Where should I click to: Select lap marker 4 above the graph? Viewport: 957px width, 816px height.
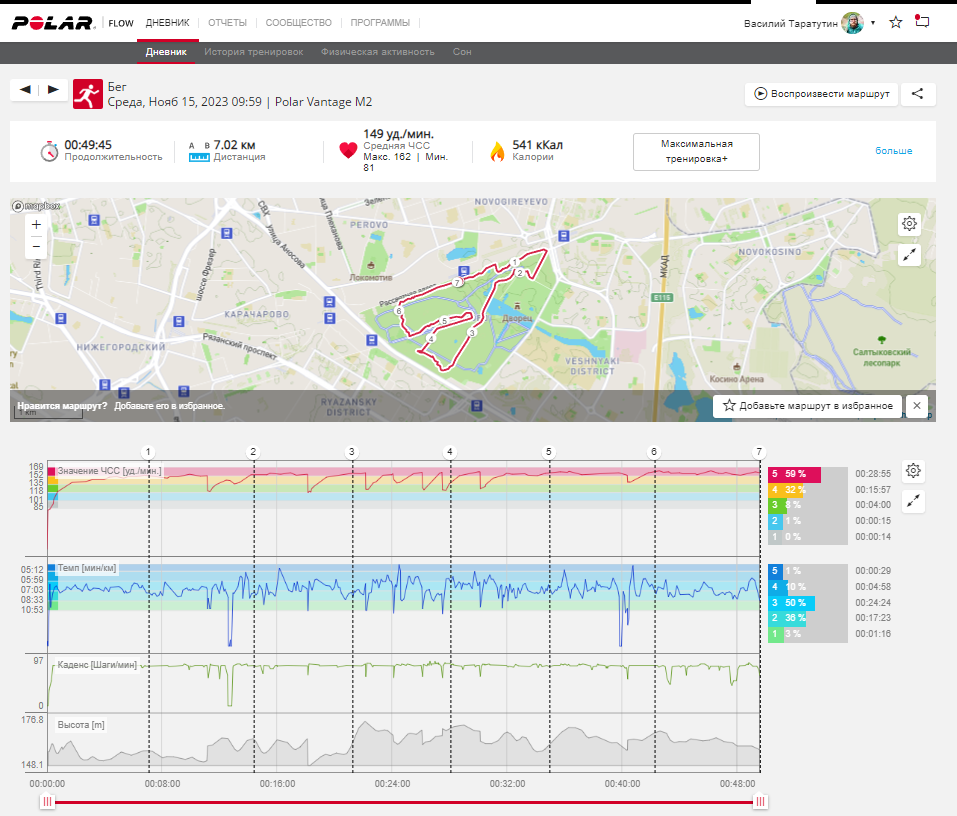(x=450, y=452)
